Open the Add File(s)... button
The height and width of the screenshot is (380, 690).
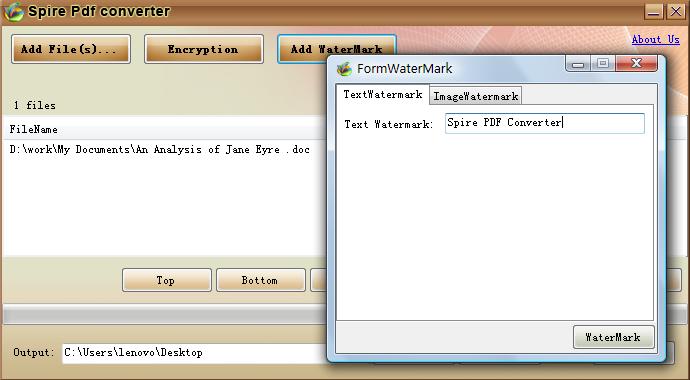point(71,49)
